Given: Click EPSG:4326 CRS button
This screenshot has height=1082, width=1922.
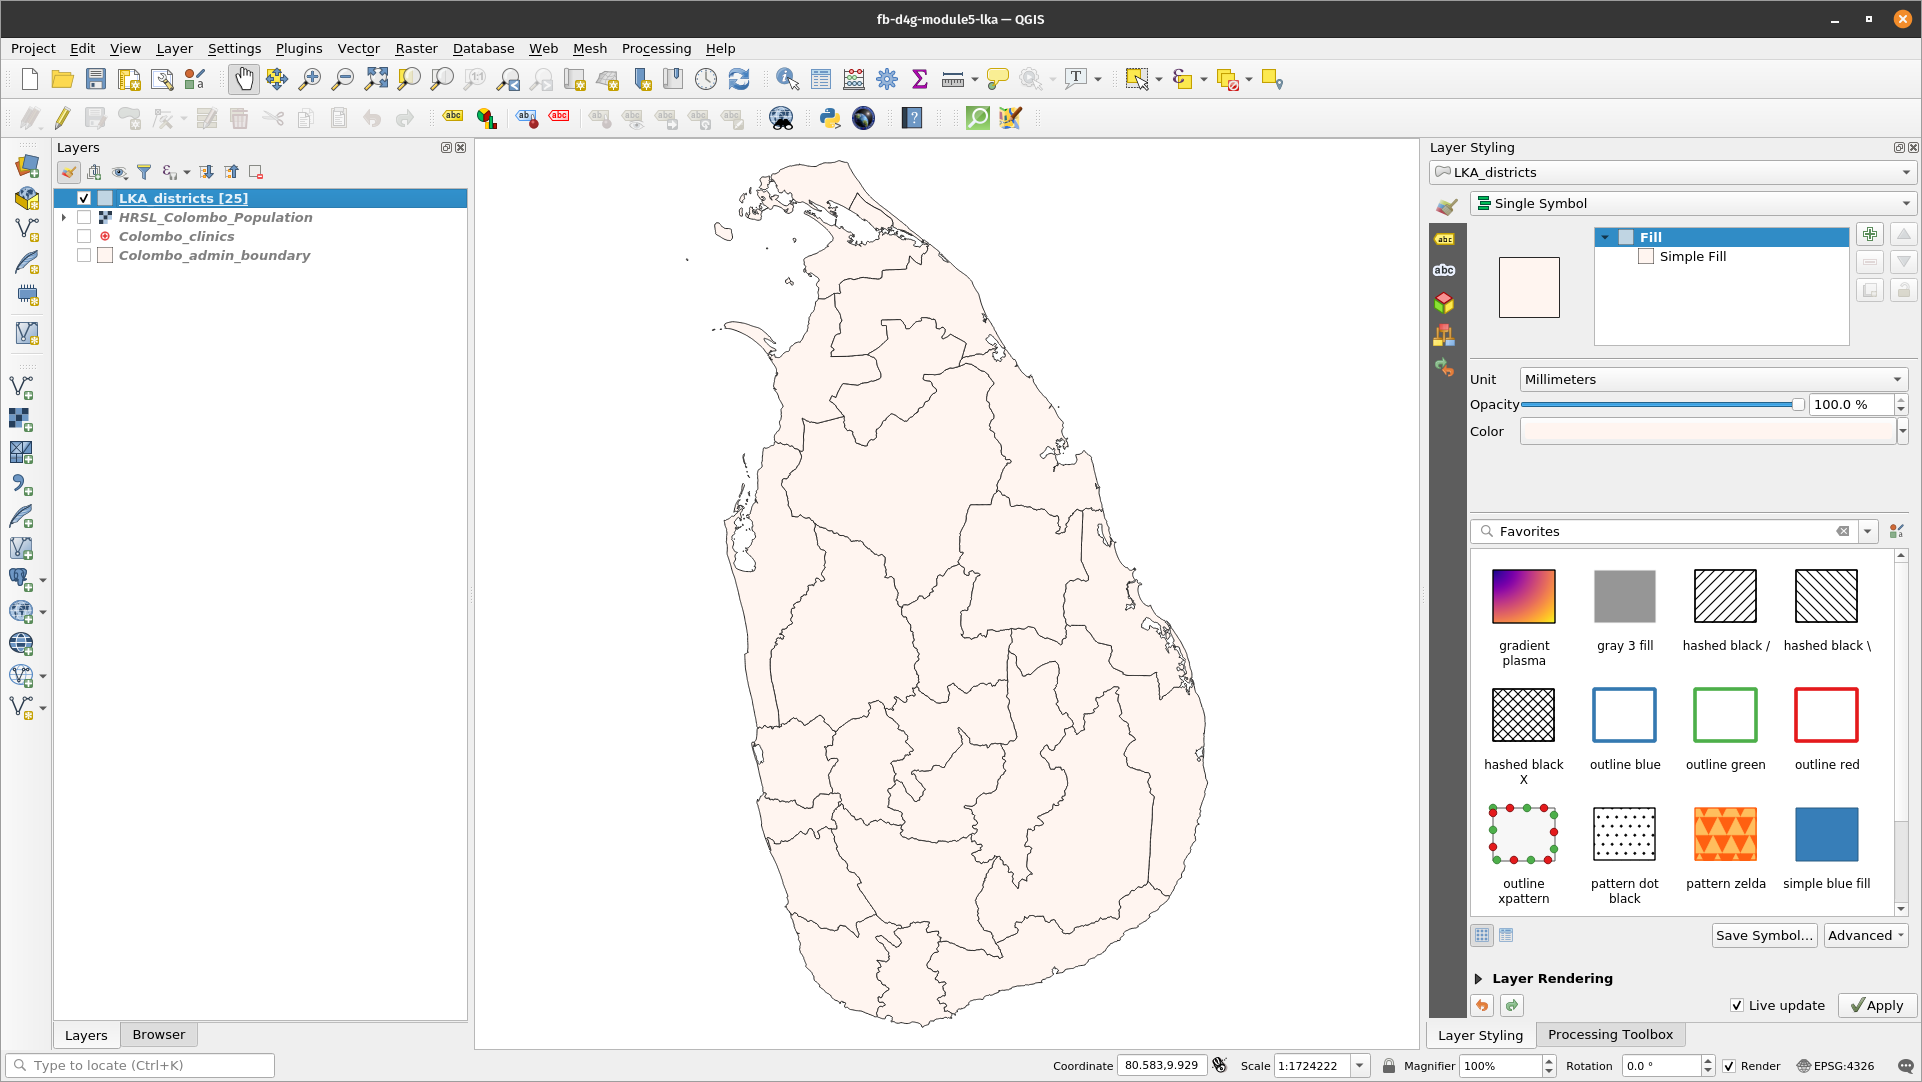Looking at the screenshot, I should click(1835, 1066).
